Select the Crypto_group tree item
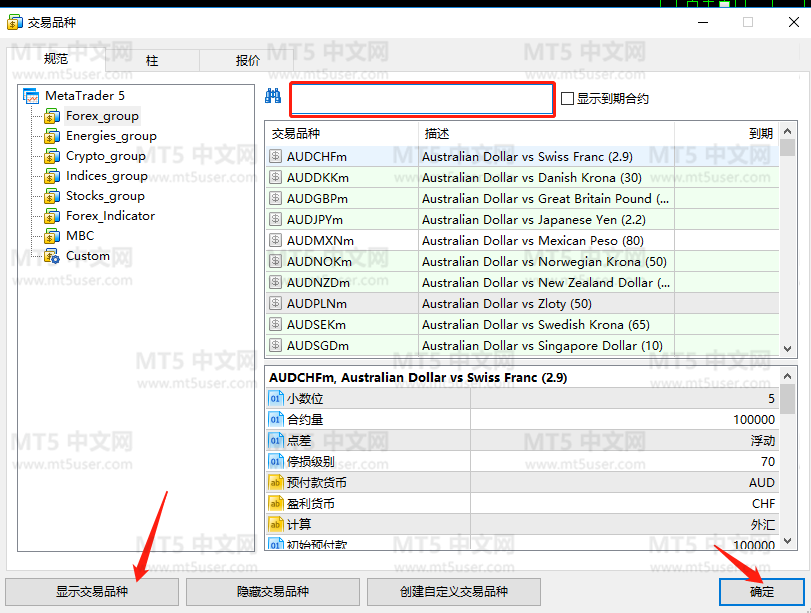Viewport: 811px width, 613px height. 106,156
